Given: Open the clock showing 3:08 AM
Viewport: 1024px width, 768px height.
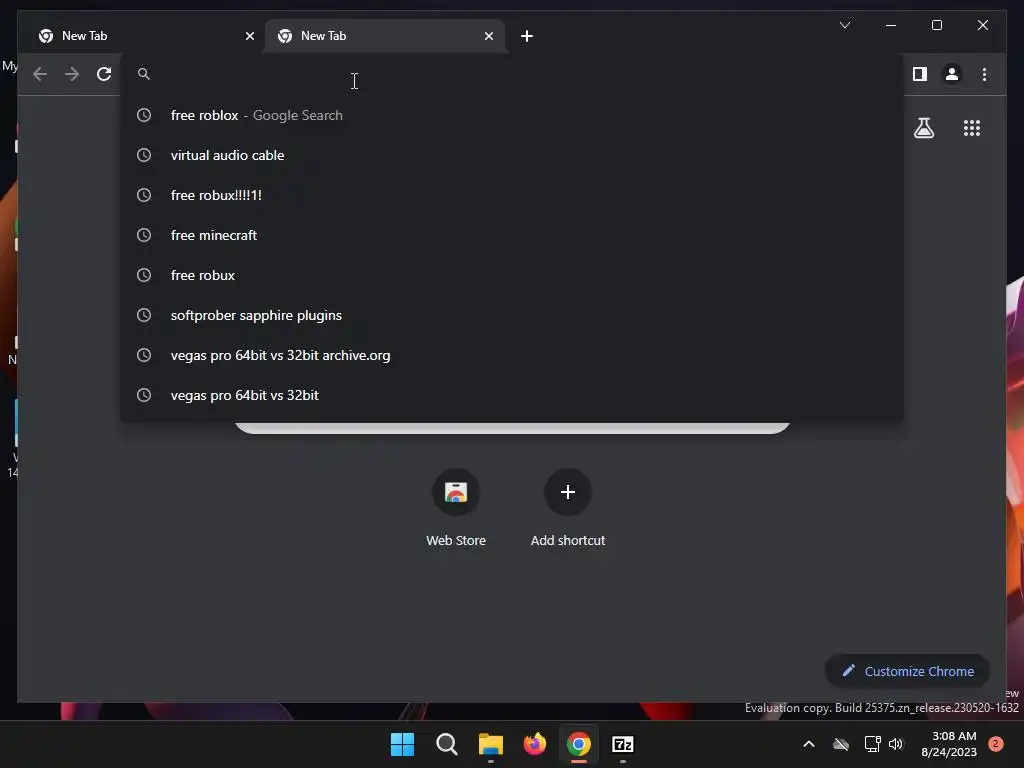Looking at the screenshot, I should pyautogui.click(x=949, y=744).
